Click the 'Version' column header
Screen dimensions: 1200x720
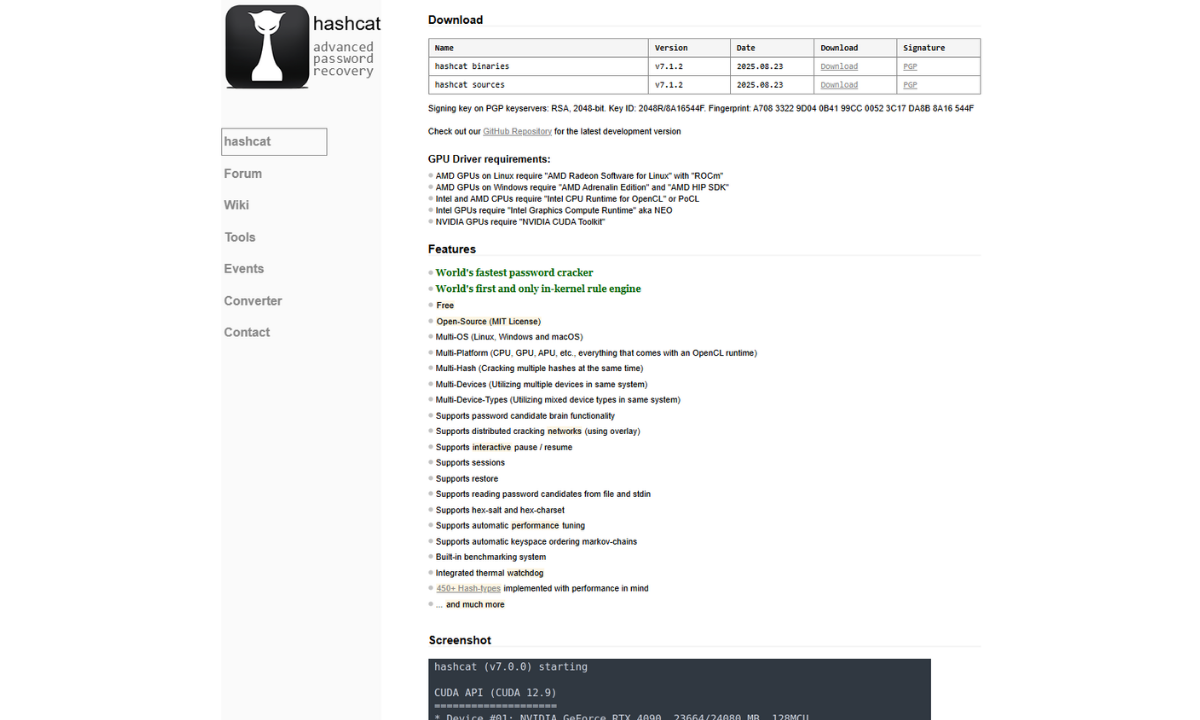690,48
